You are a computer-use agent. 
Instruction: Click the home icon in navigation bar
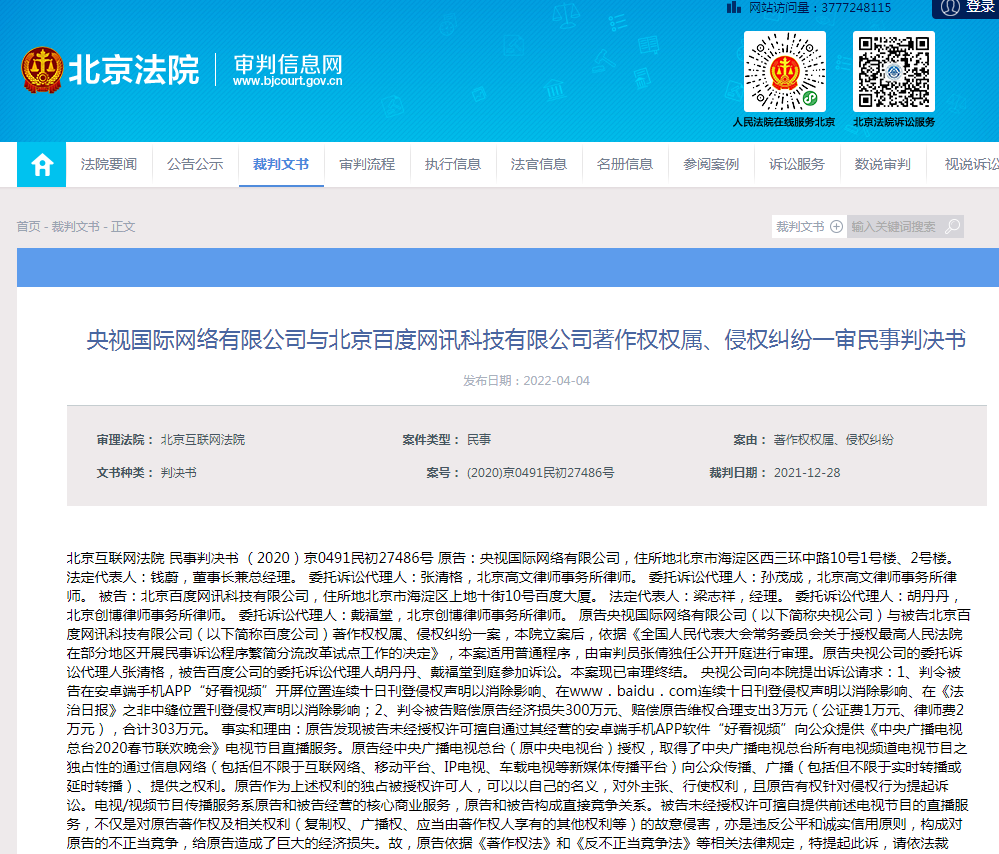pyautogui.click(x=42, y=165)
